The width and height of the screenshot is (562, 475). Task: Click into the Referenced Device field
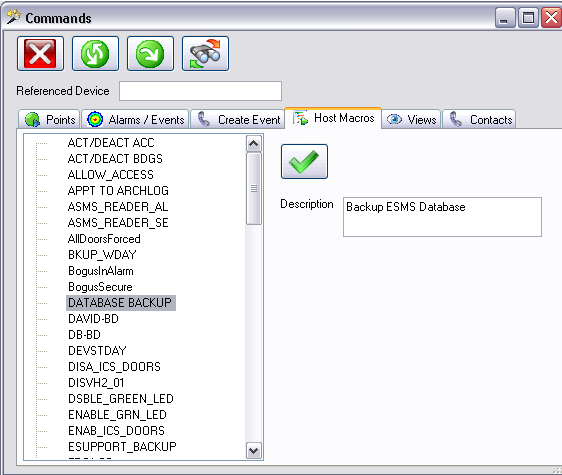(200, 91)
